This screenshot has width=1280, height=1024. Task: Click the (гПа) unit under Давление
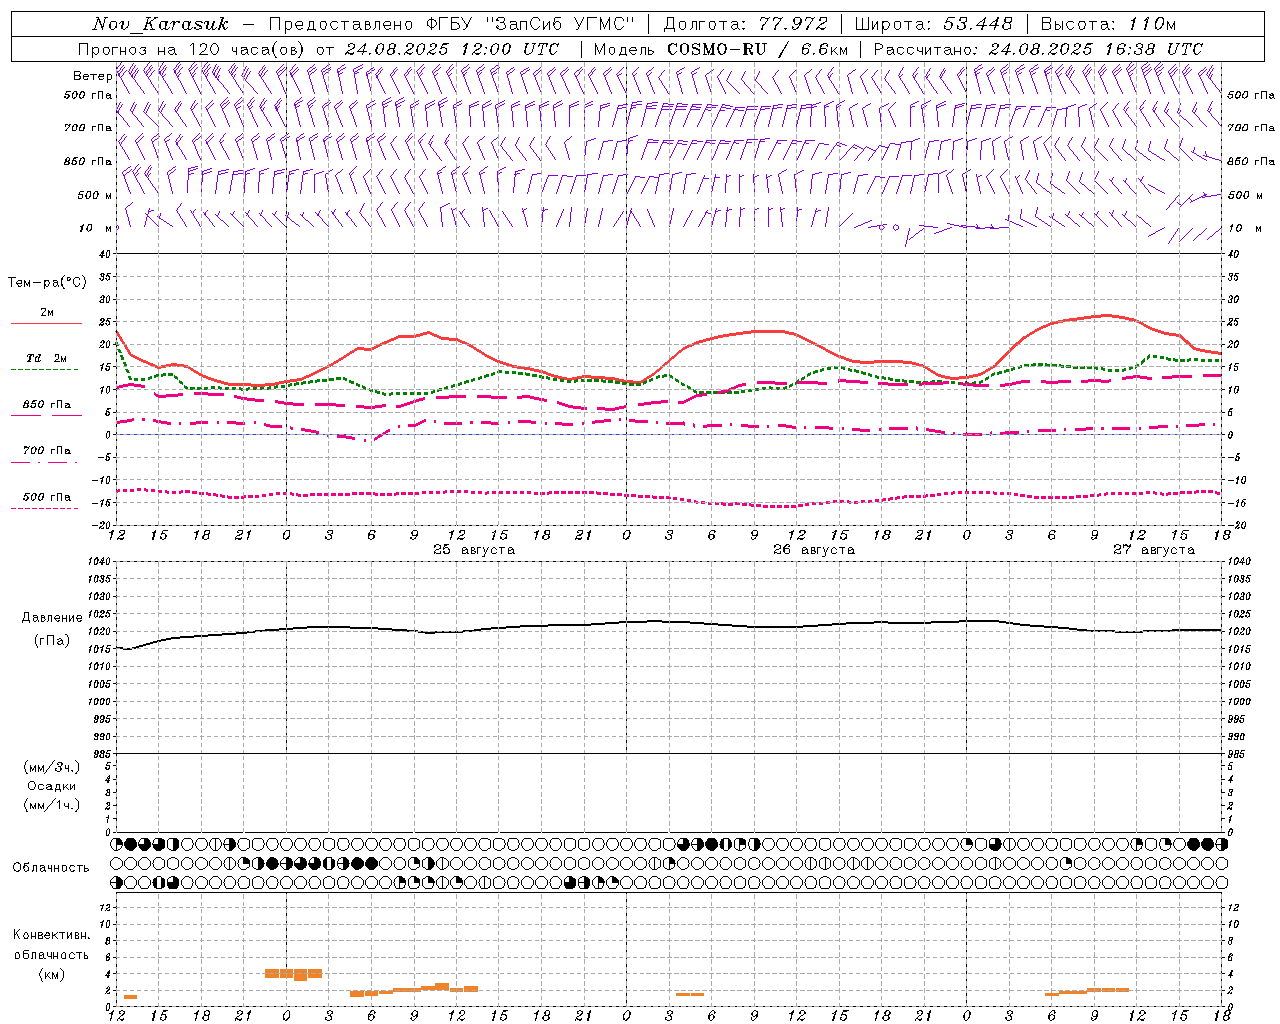coord(52,641)
